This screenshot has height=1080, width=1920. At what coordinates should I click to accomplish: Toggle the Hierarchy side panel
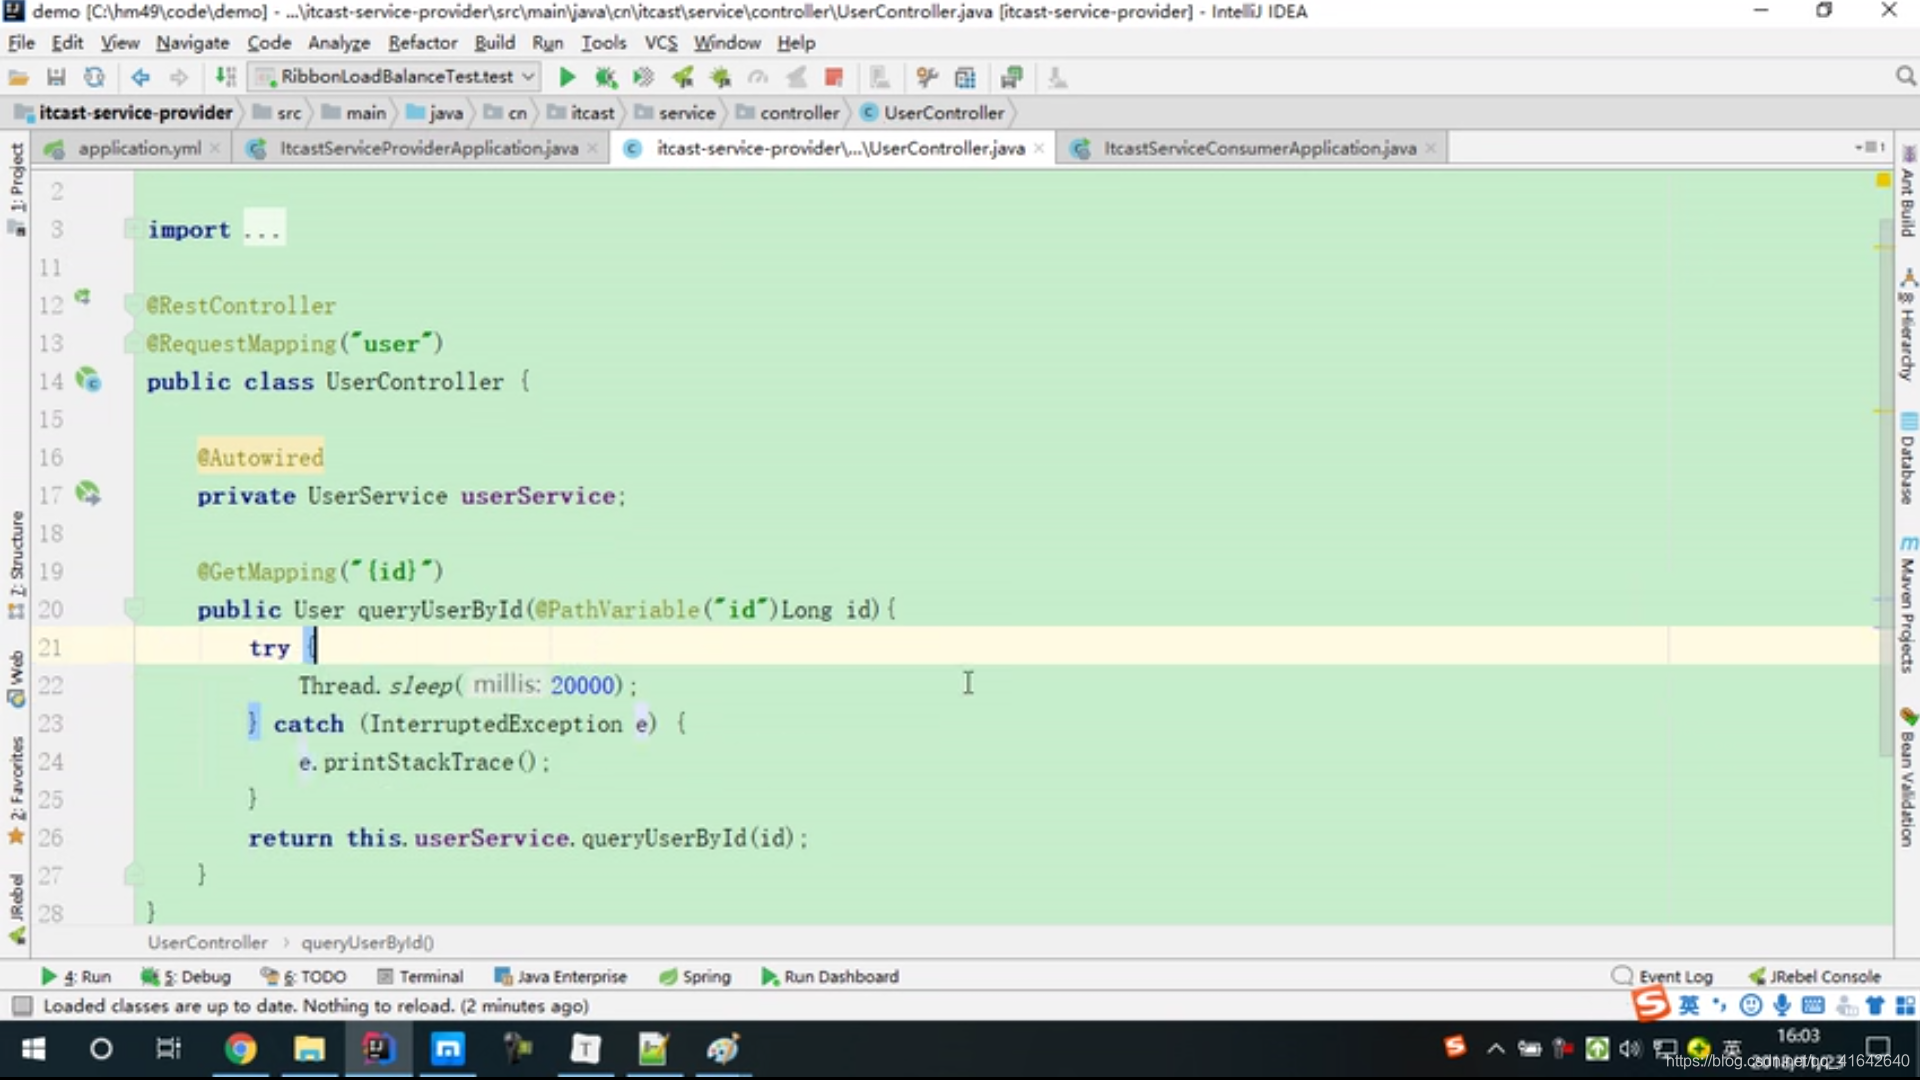coord(1908,327)
